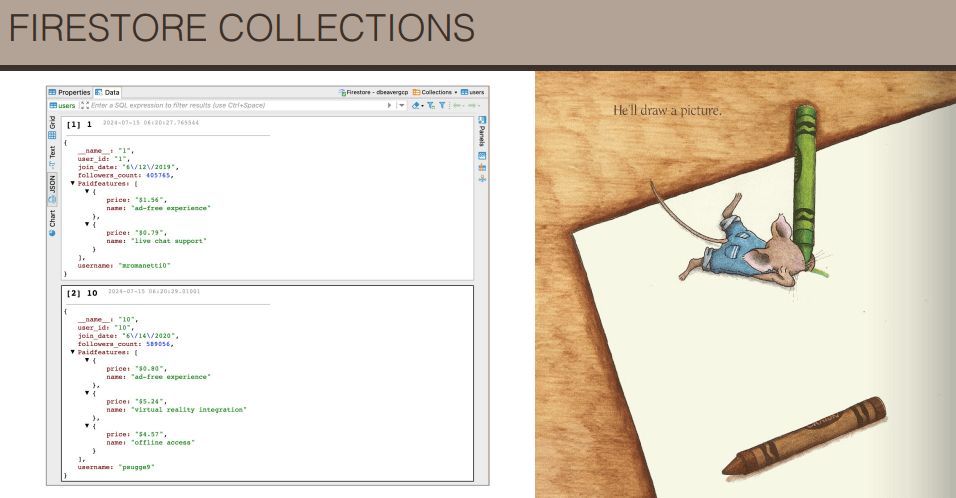Click the name value "offline access"
This screenshot has height=498, width=956.
tap(163, 443)
